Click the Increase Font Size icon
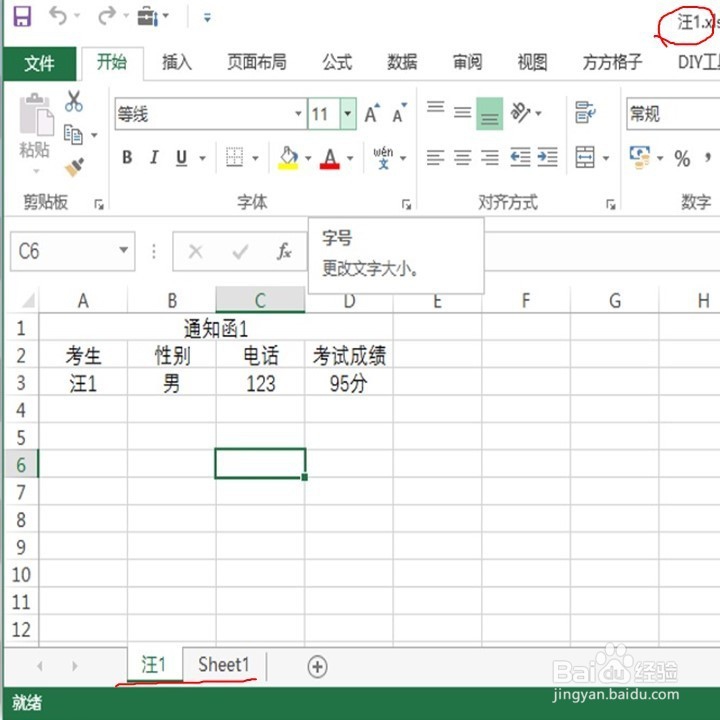The image size is (720, 720). click(372, 113)
